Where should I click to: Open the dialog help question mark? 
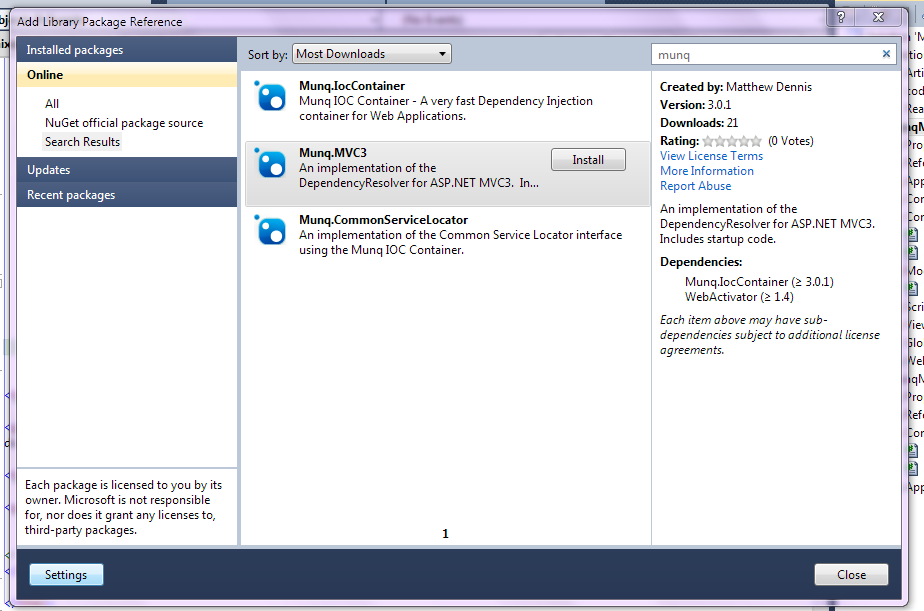coord(841,17)
